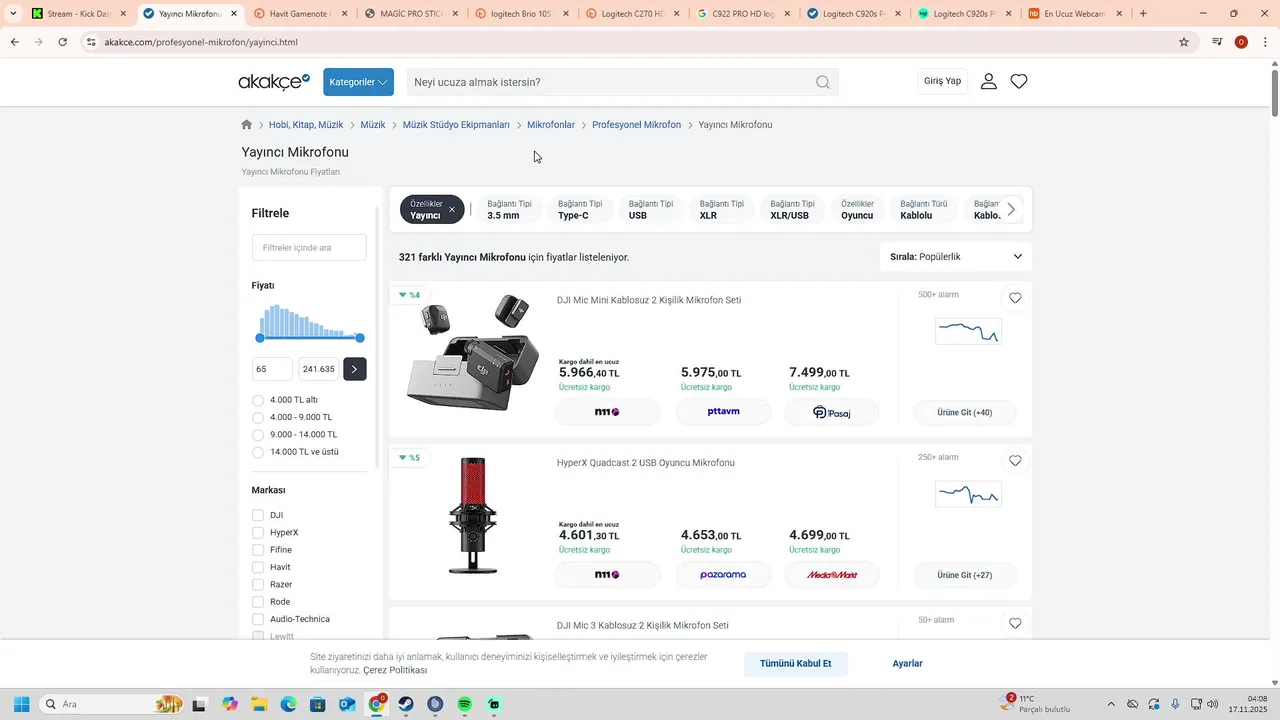Open MediaMarkt store offer
This screenshot has height=720, width=1280.
point(831,575)
